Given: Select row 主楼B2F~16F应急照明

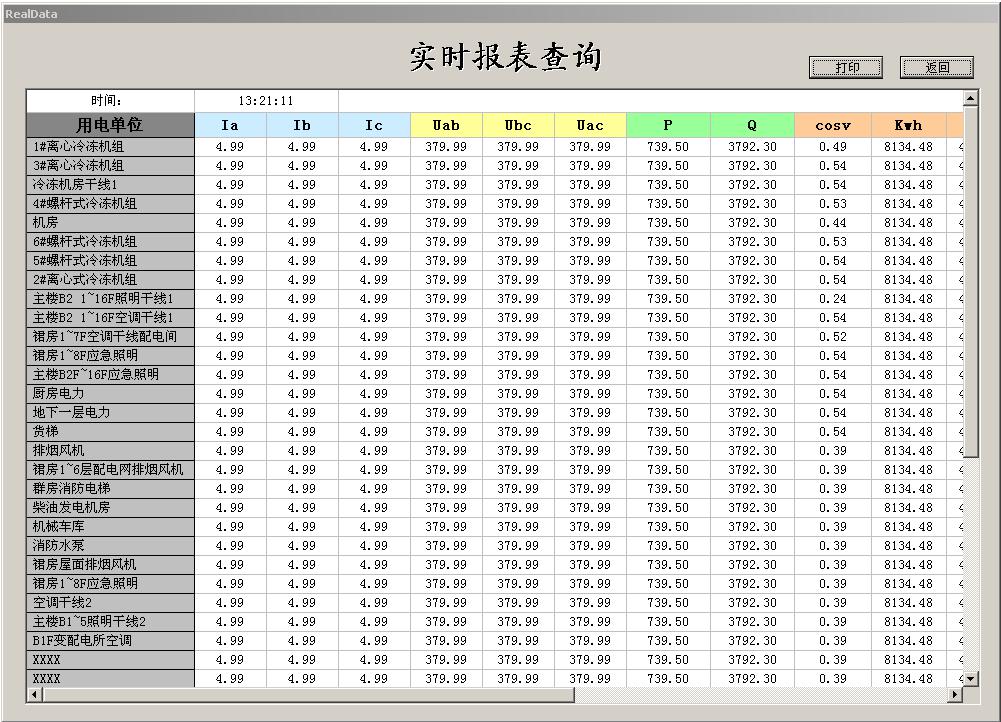Looking at the screenshot, I should coord(110,375).
